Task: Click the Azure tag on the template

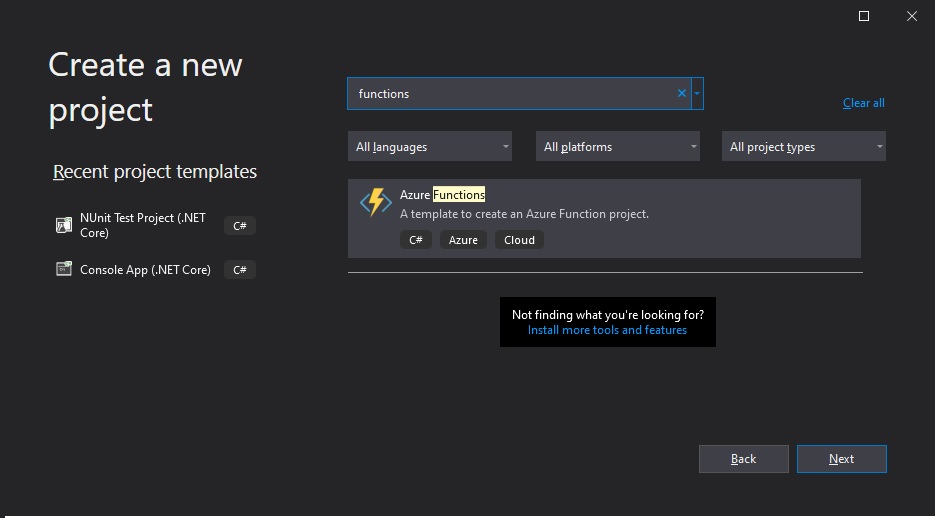Action: pos(463,240)
